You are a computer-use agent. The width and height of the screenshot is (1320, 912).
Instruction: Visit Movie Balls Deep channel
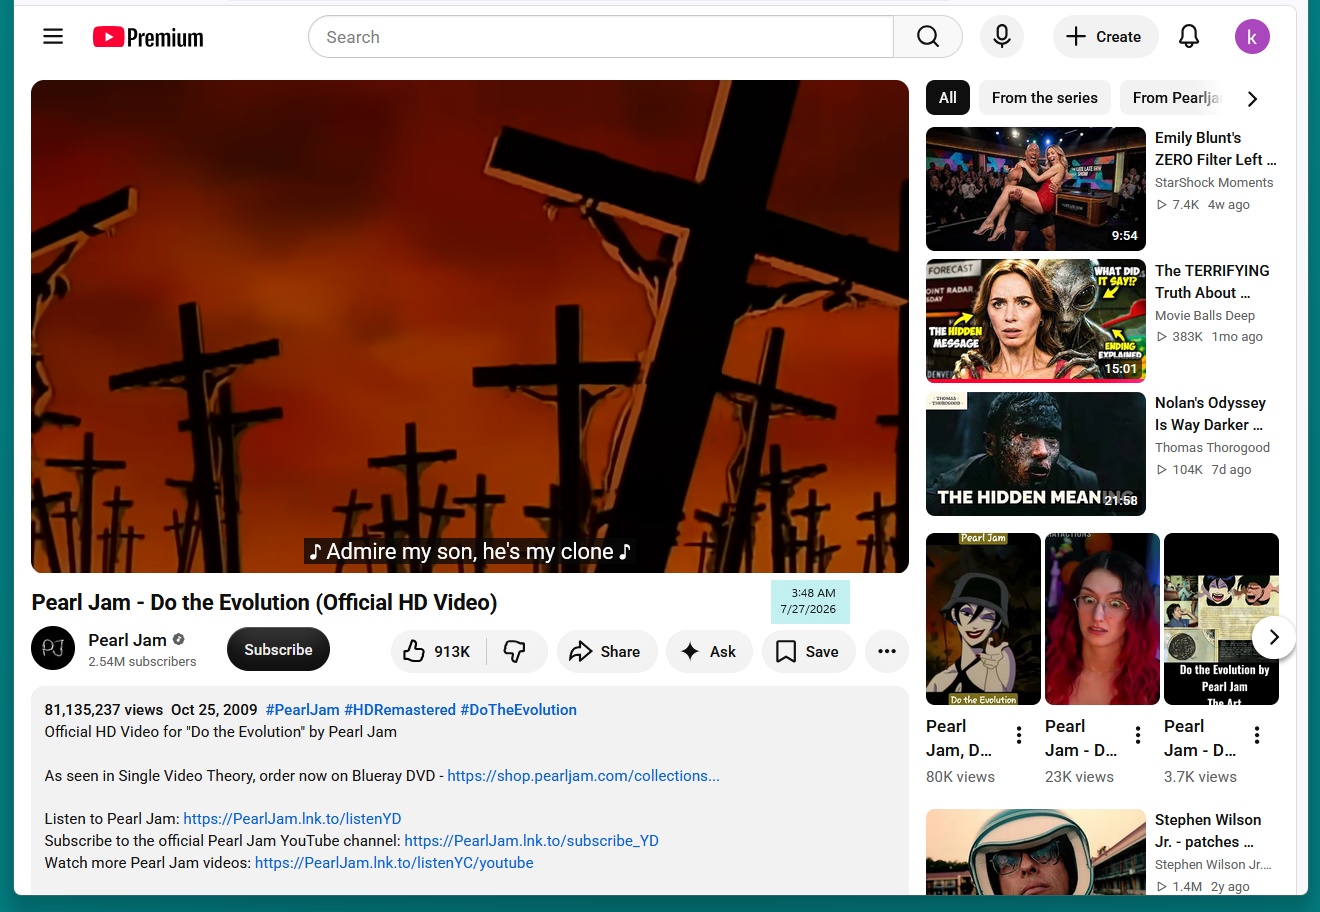[1205, 316]
